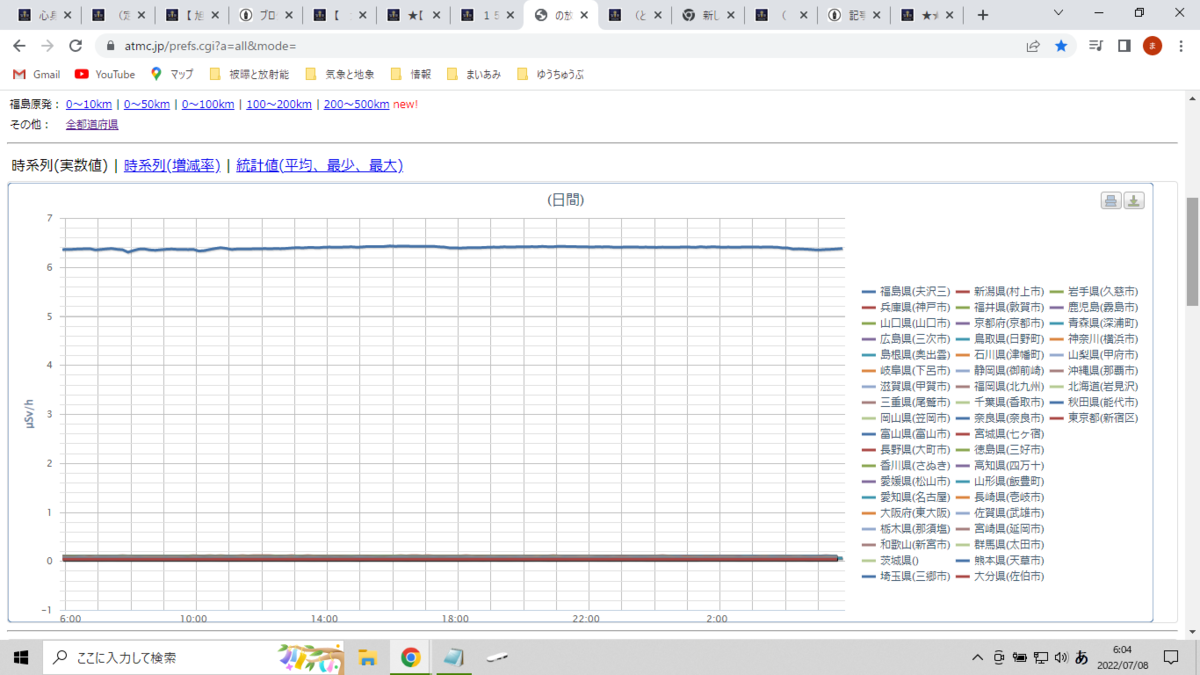Screen dimensions: 1200x675
Task: Open YouTube bookmark
Action: [105, 74]
